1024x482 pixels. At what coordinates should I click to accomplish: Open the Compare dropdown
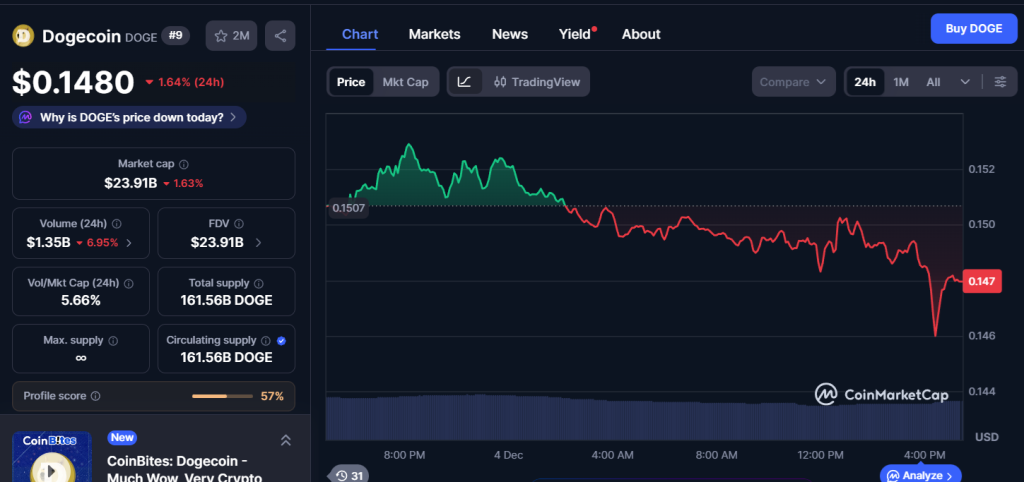(x=793, y=82)
